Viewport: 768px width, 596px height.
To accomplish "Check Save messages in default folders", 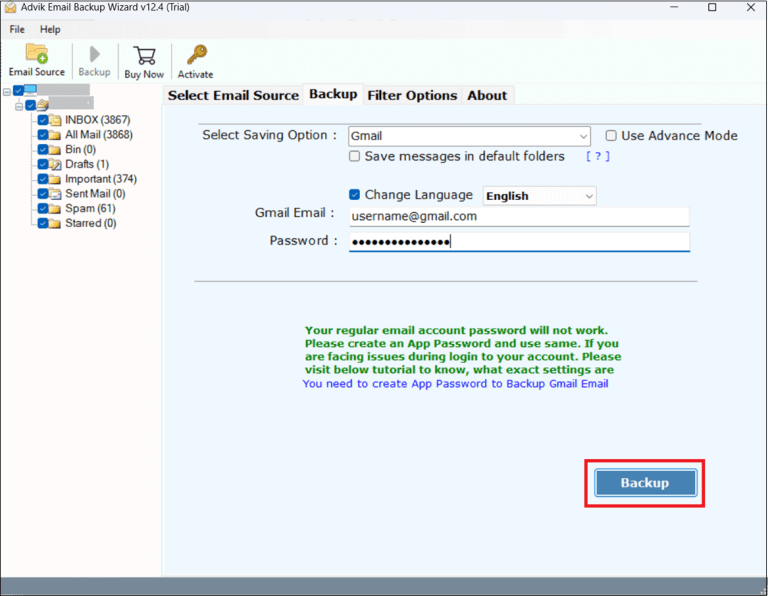I will point(354,156).
